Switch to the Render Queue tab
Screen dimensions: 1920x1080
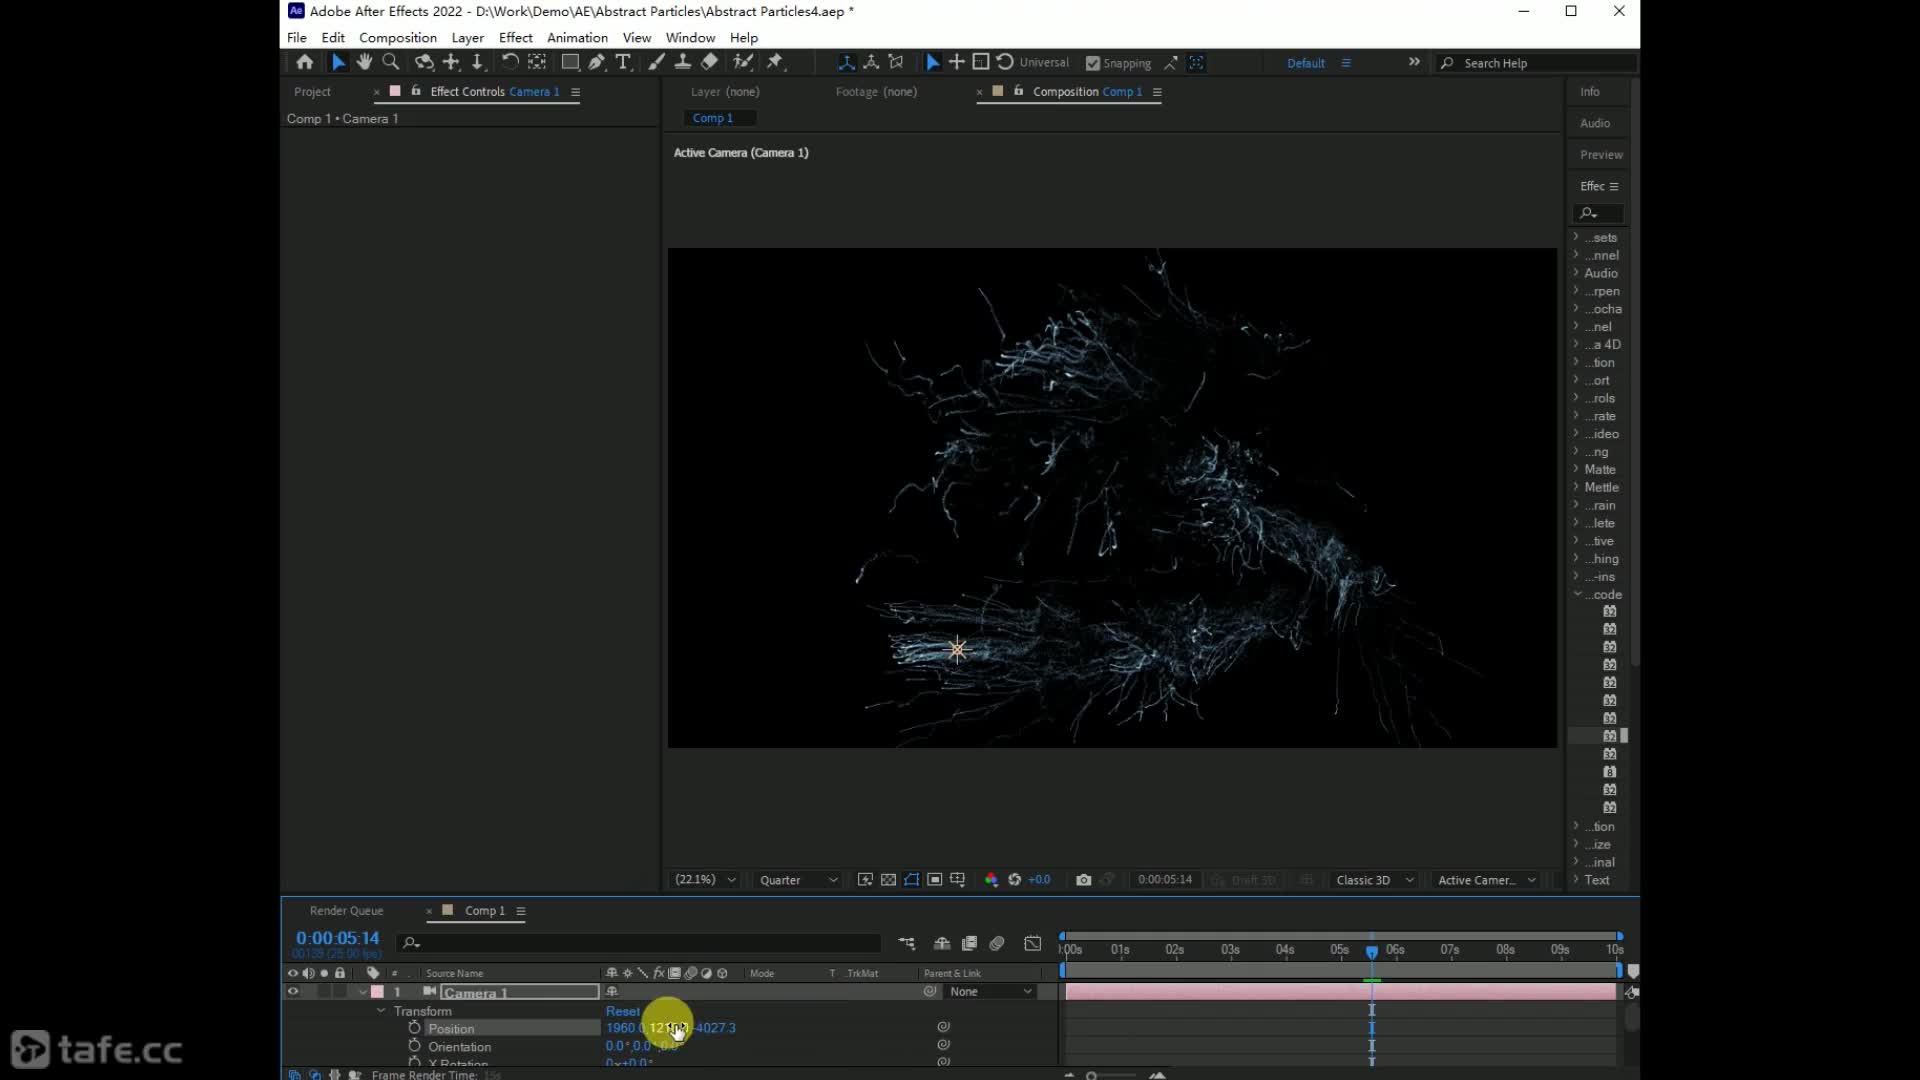coord(346,911)
